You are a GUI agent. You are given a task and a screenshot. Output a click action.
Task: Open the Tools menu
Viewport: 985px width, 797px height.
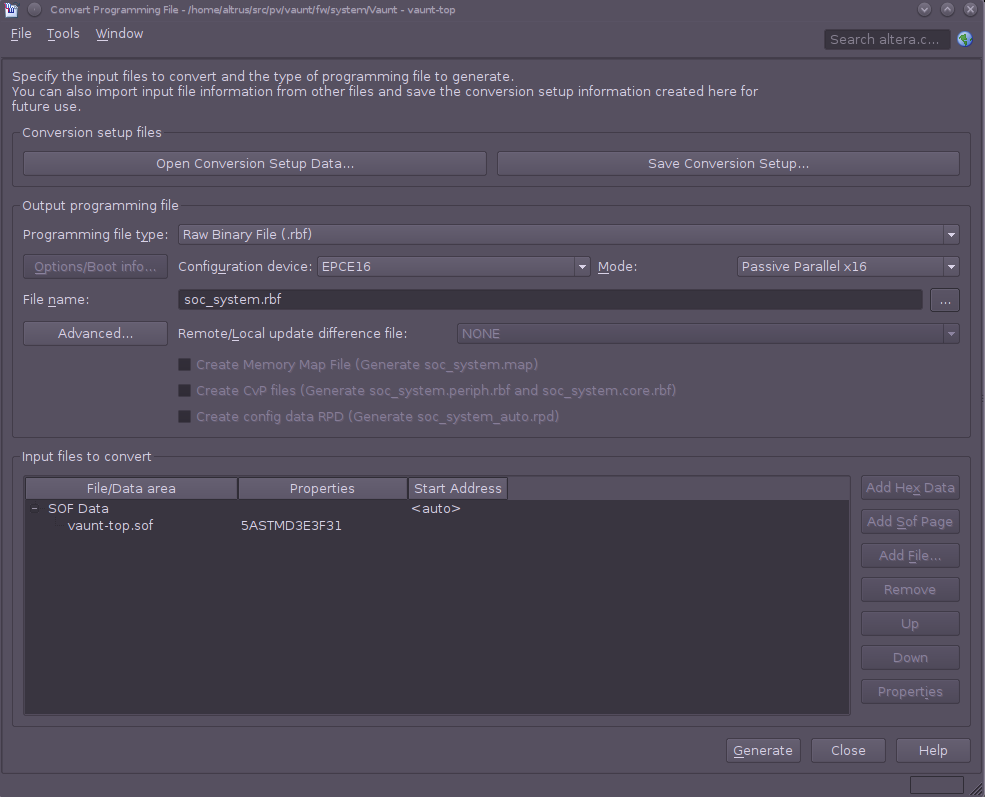click(x=63, y=34)
